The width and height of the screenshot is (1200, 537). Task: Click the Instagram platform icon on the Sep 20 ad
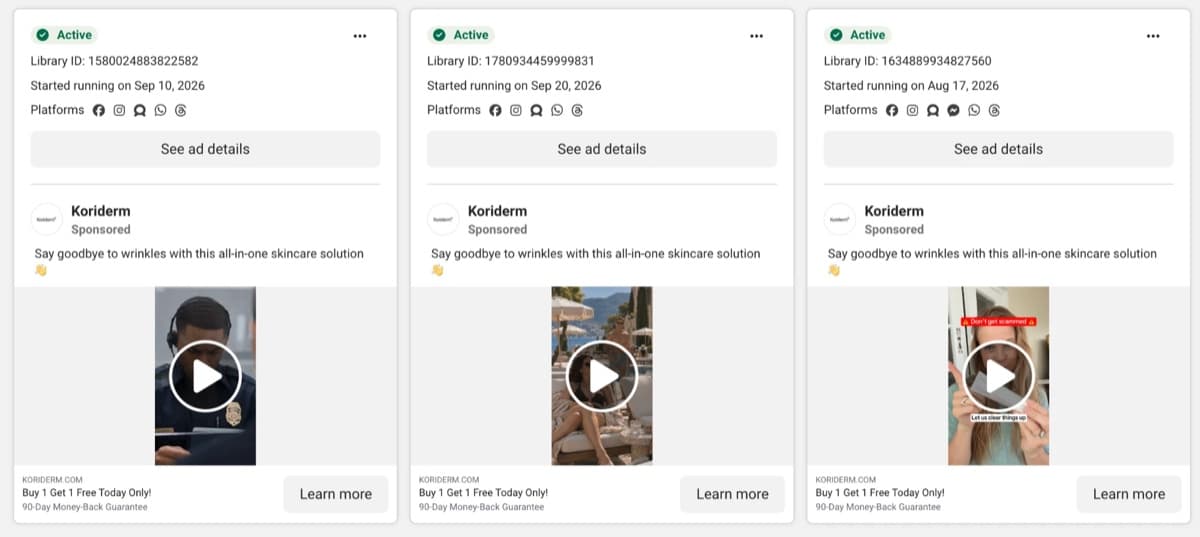coord(516,110)
